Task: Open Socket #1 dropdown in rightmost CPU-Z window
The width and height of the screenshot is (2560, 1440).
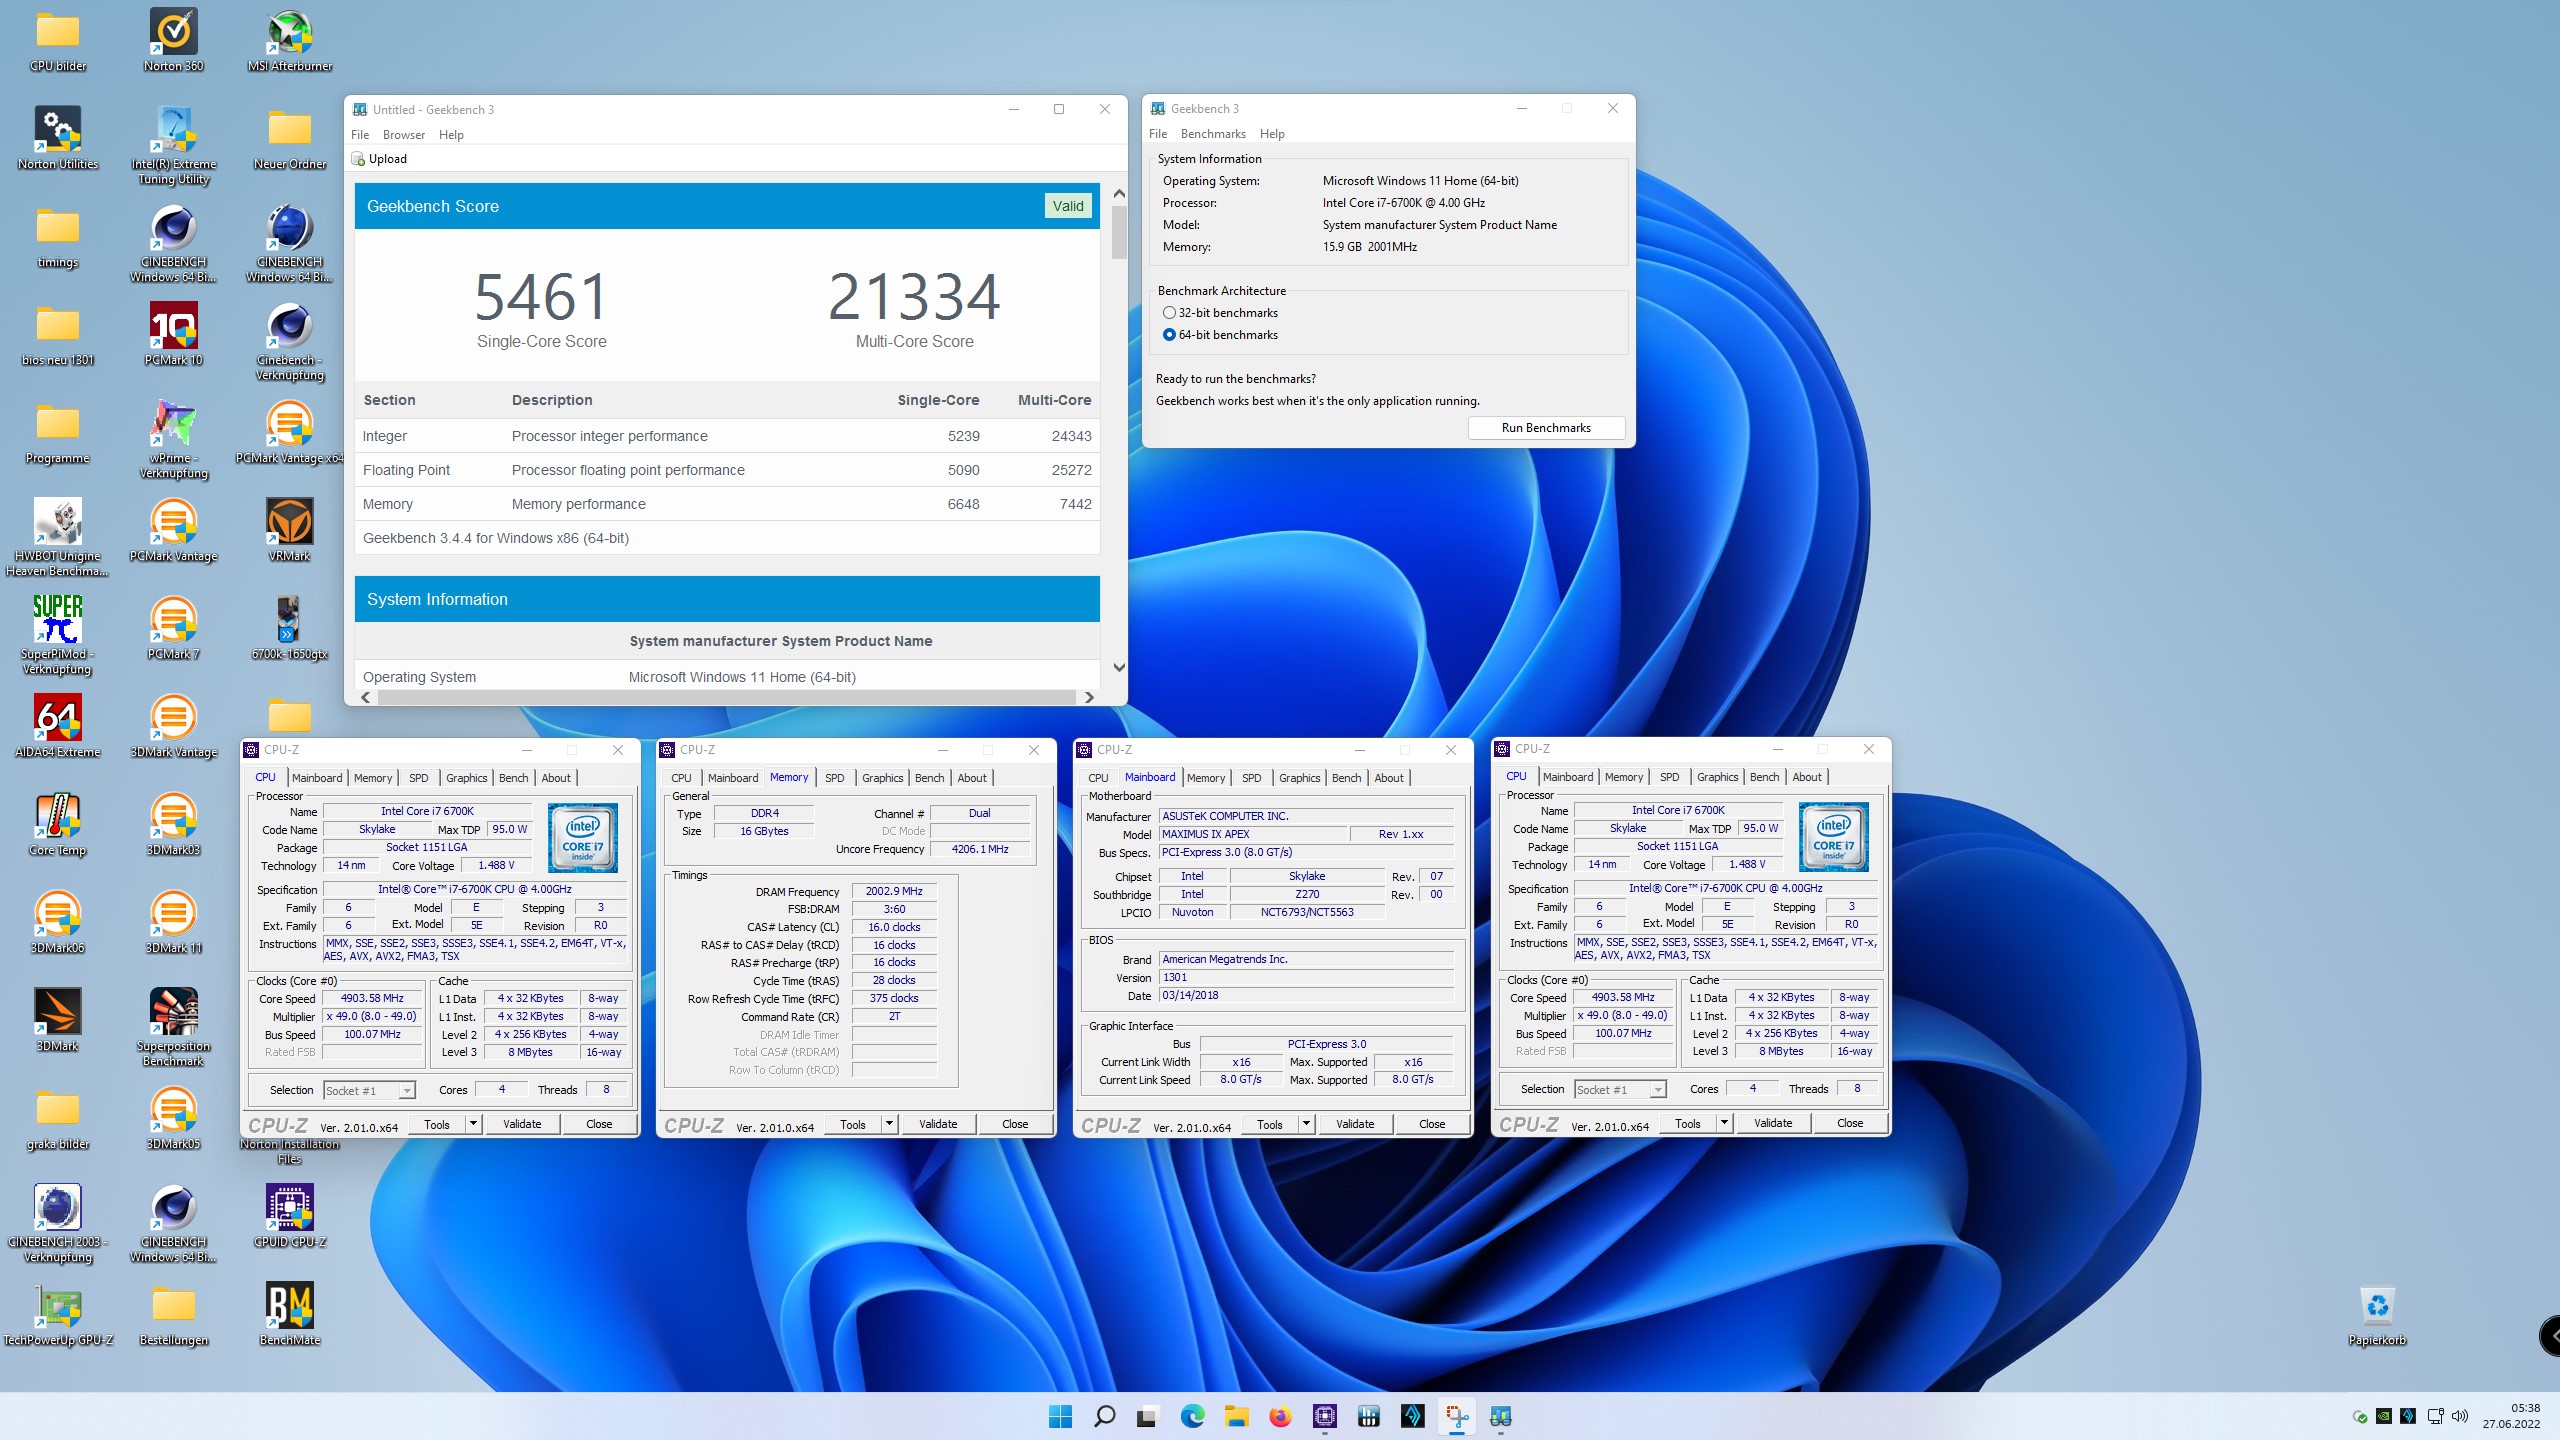Action: [1620, 1089]
